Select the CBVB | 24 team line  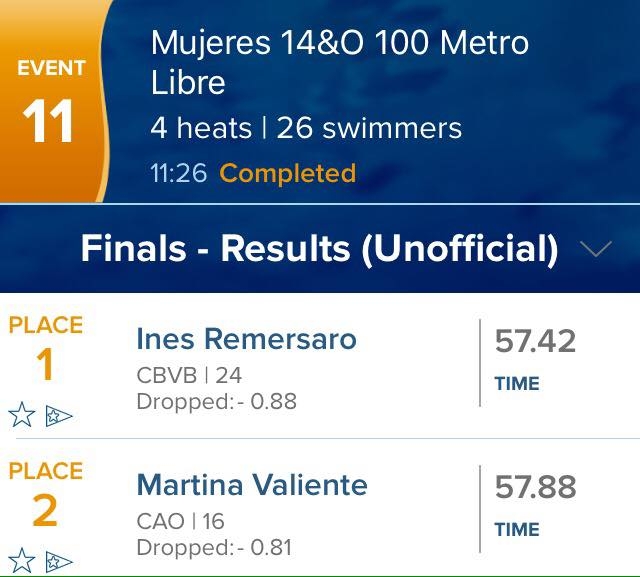[189, 375]
